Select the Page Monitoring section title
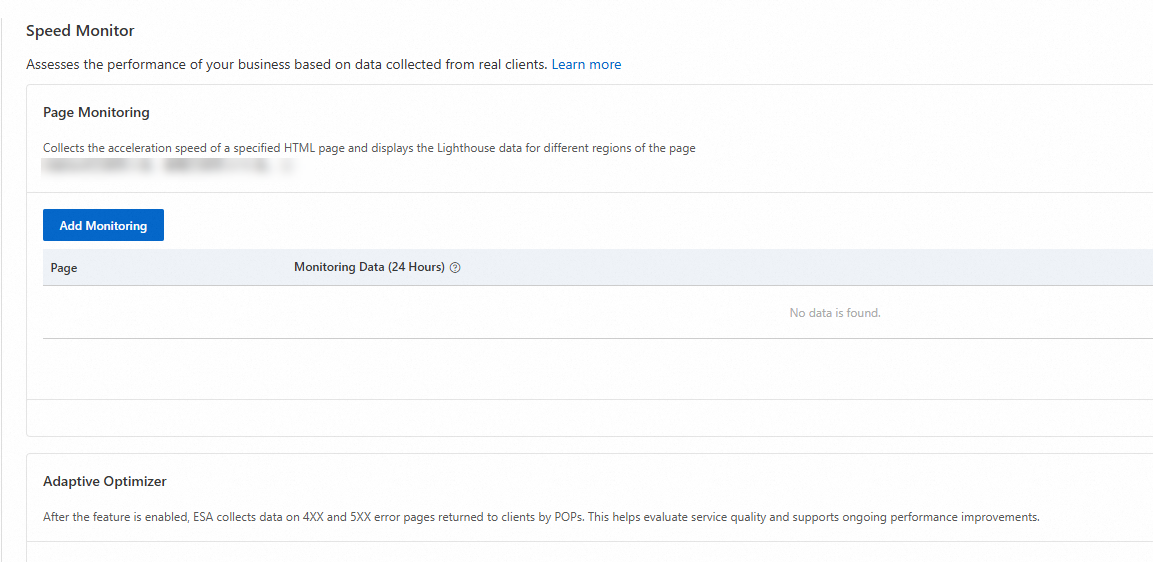This screenshot has width=1153, height=562. point(96,112)
